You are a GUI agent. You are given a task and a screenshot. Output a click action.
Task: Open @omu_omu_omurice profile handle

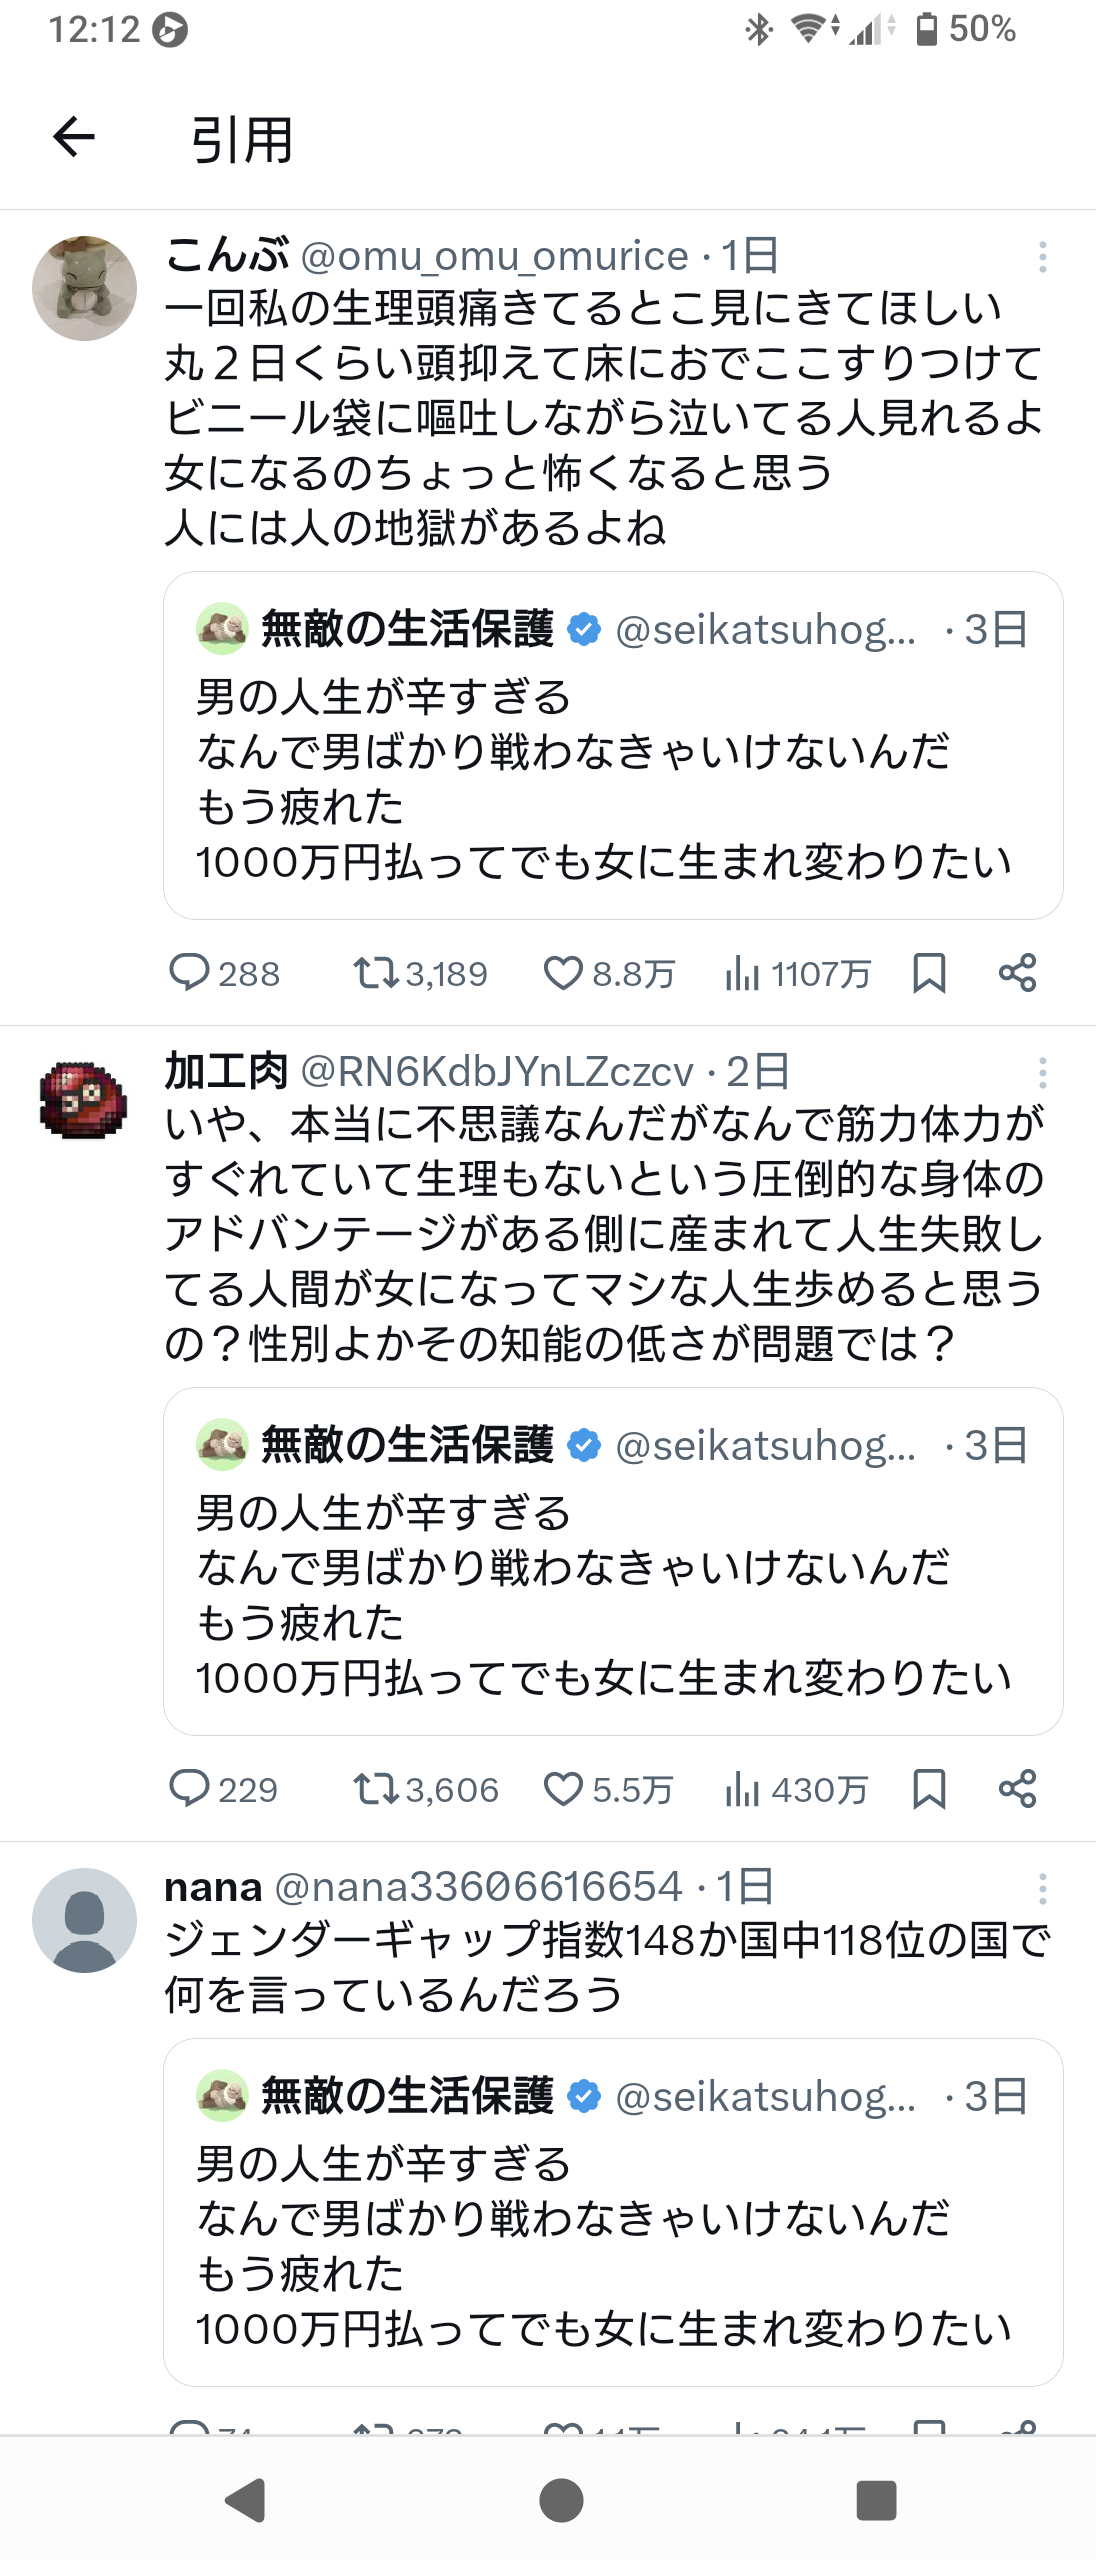pyautogui.click(x=495, y=256)
